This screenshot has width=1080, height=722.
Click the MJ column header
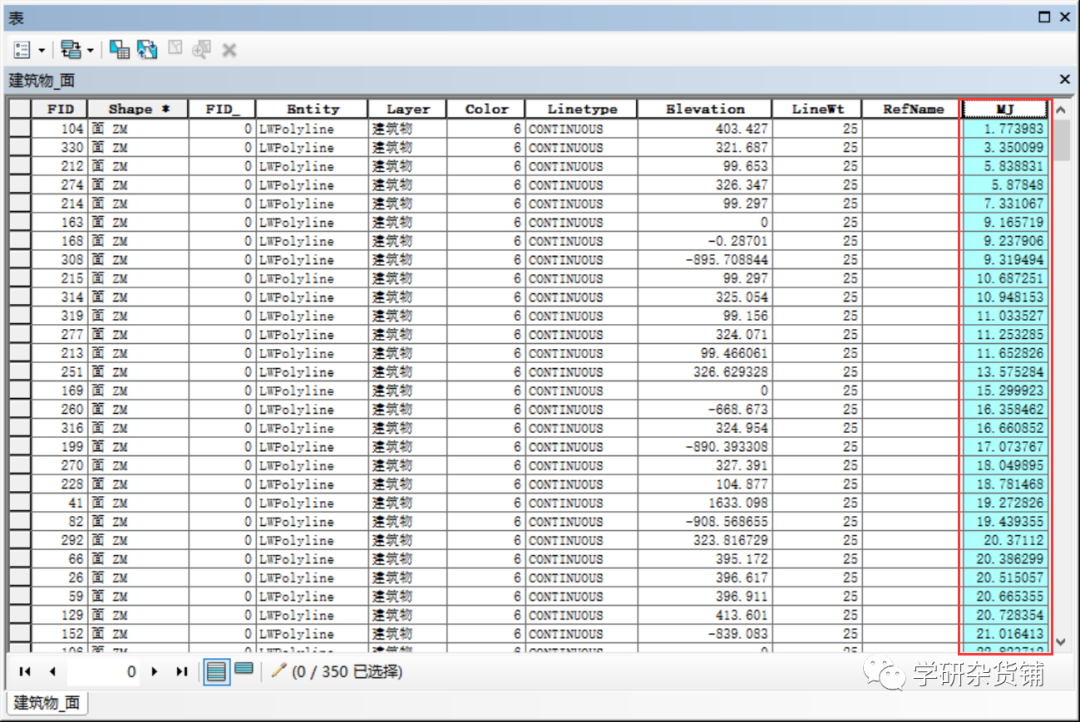[x=1005, y=109]
